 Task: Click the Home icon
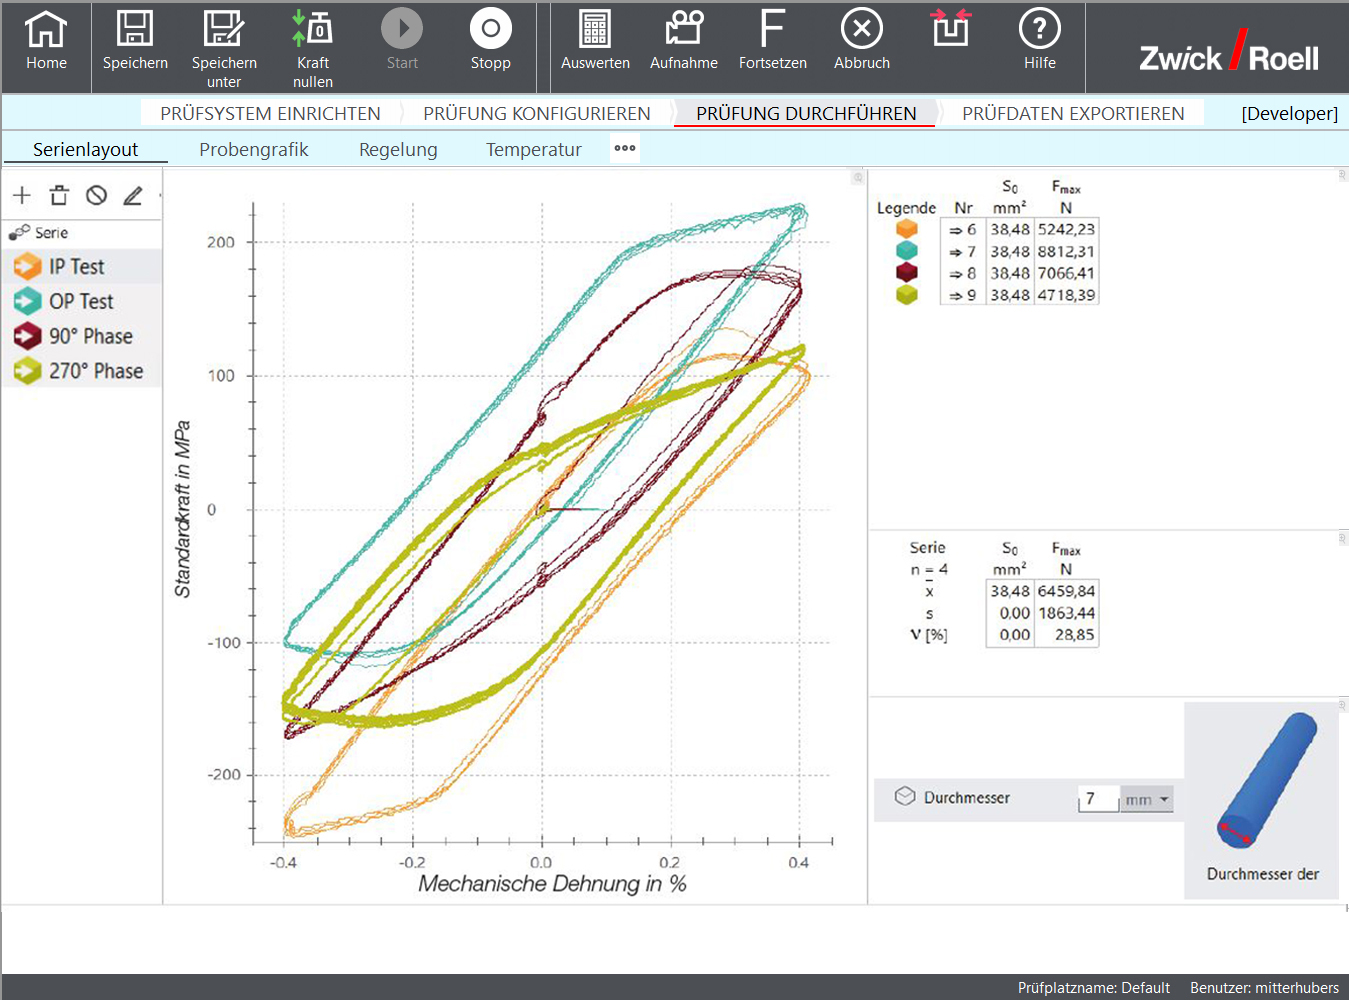pyautogui.click(x=46, y=30)
